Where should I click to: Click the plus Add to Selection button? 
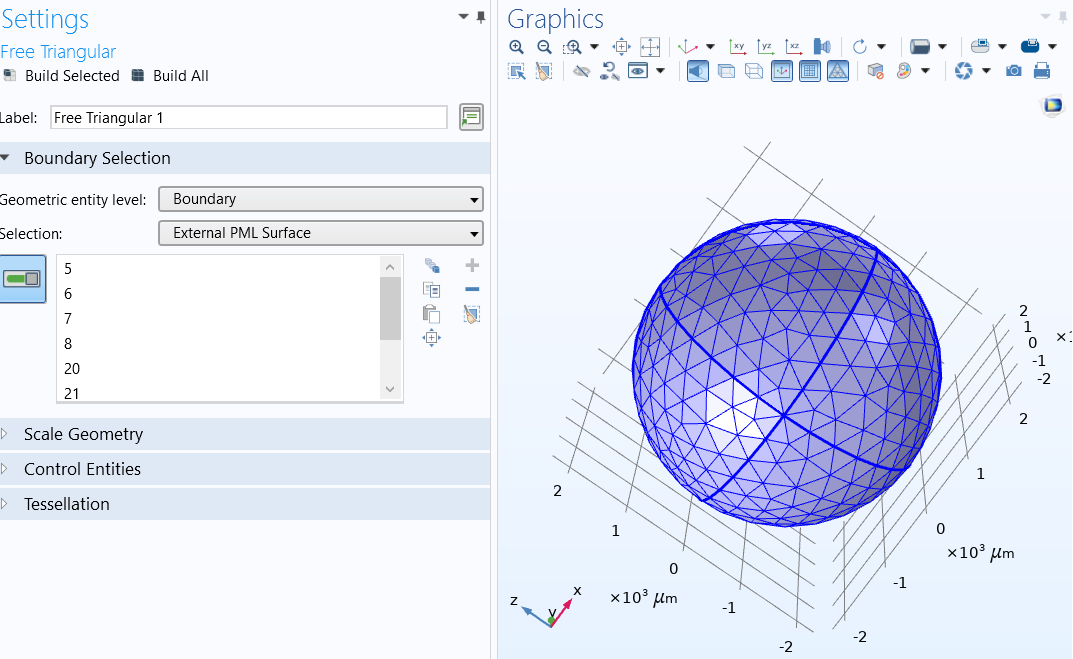472,265
